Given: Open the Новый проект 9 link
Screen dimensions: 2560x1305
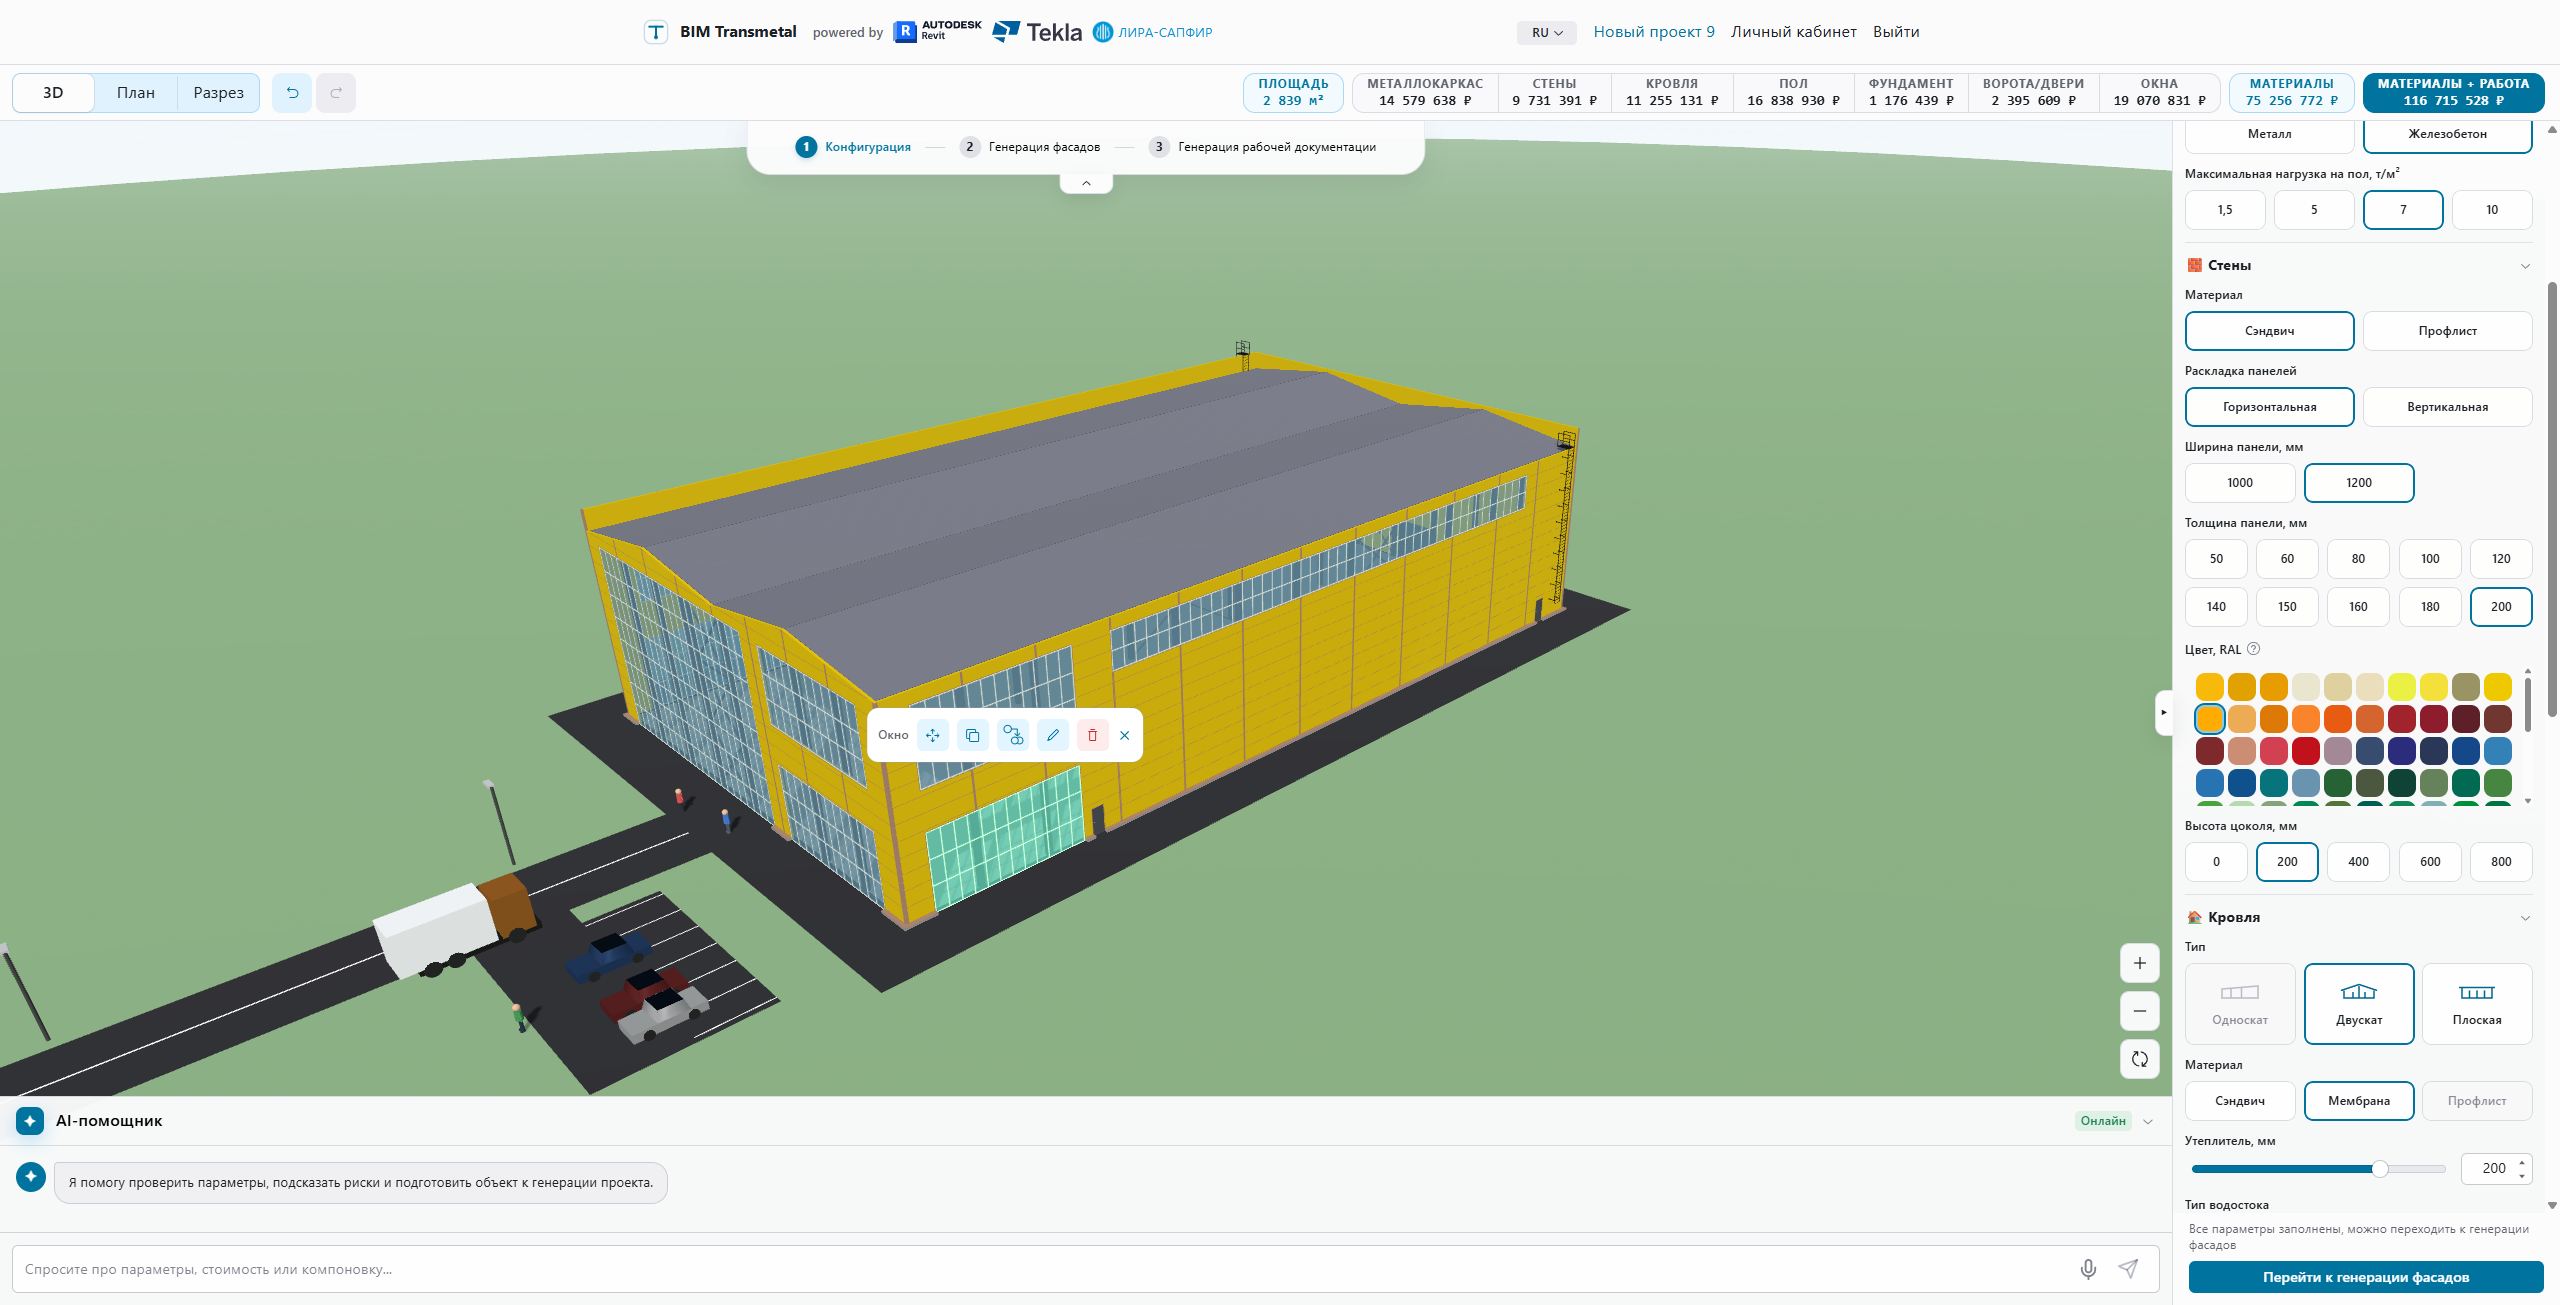Looking at the screenshot, I should pyautogui.click(x=1654, y=32).
